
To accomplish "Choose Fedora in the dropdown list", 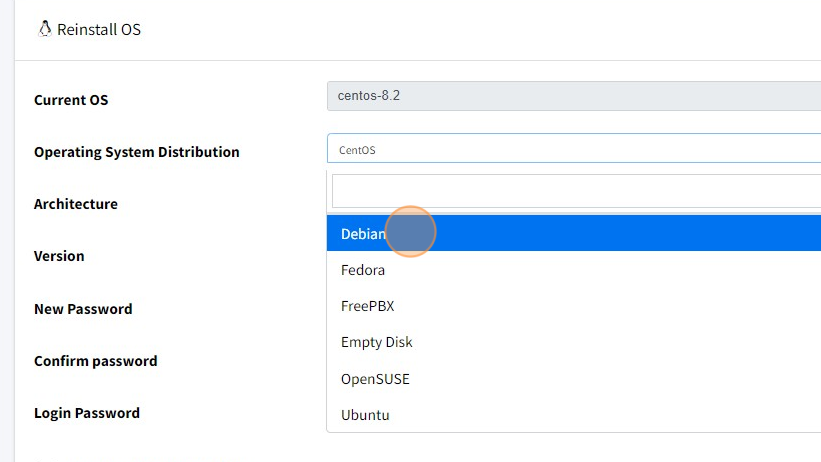I will point(574,270).
